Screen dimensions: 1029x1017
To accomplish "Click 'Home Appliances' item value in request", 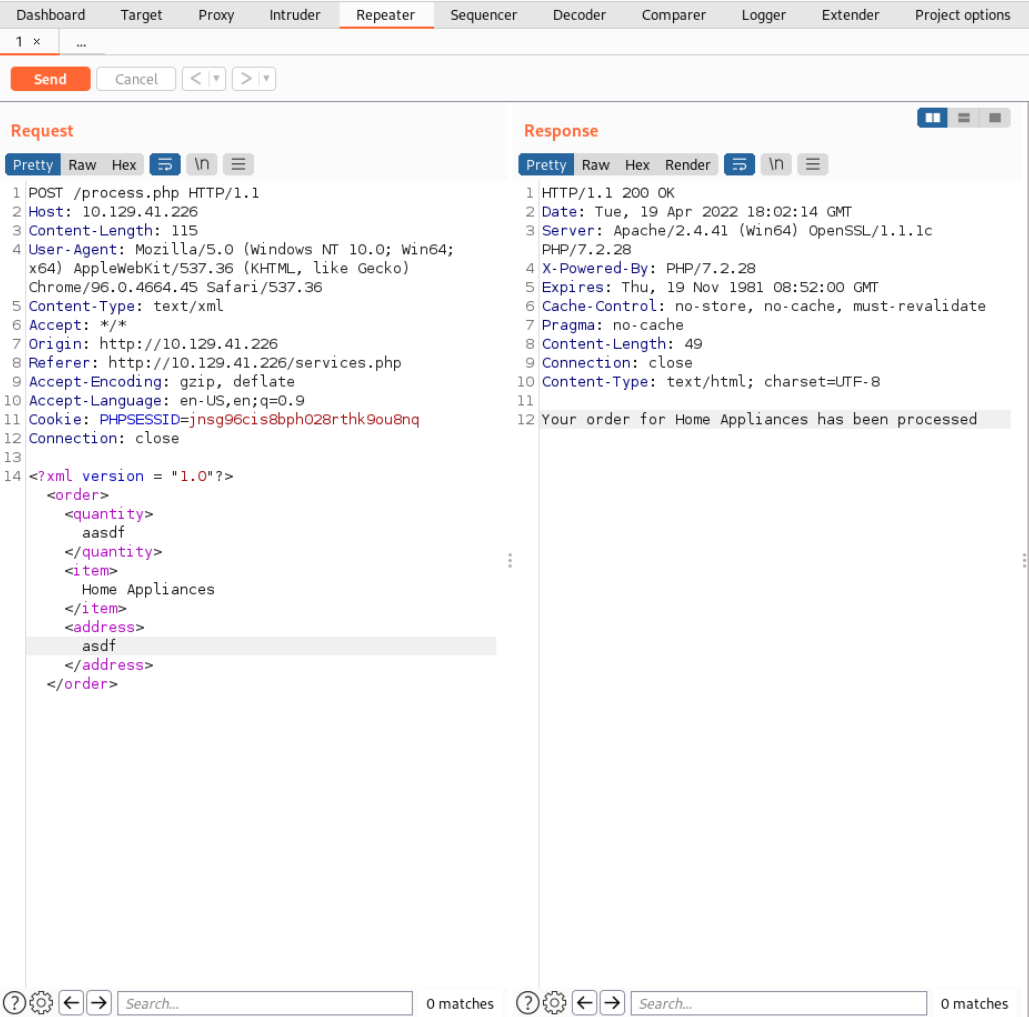I will pyautogui.click(x=148, y=589).
